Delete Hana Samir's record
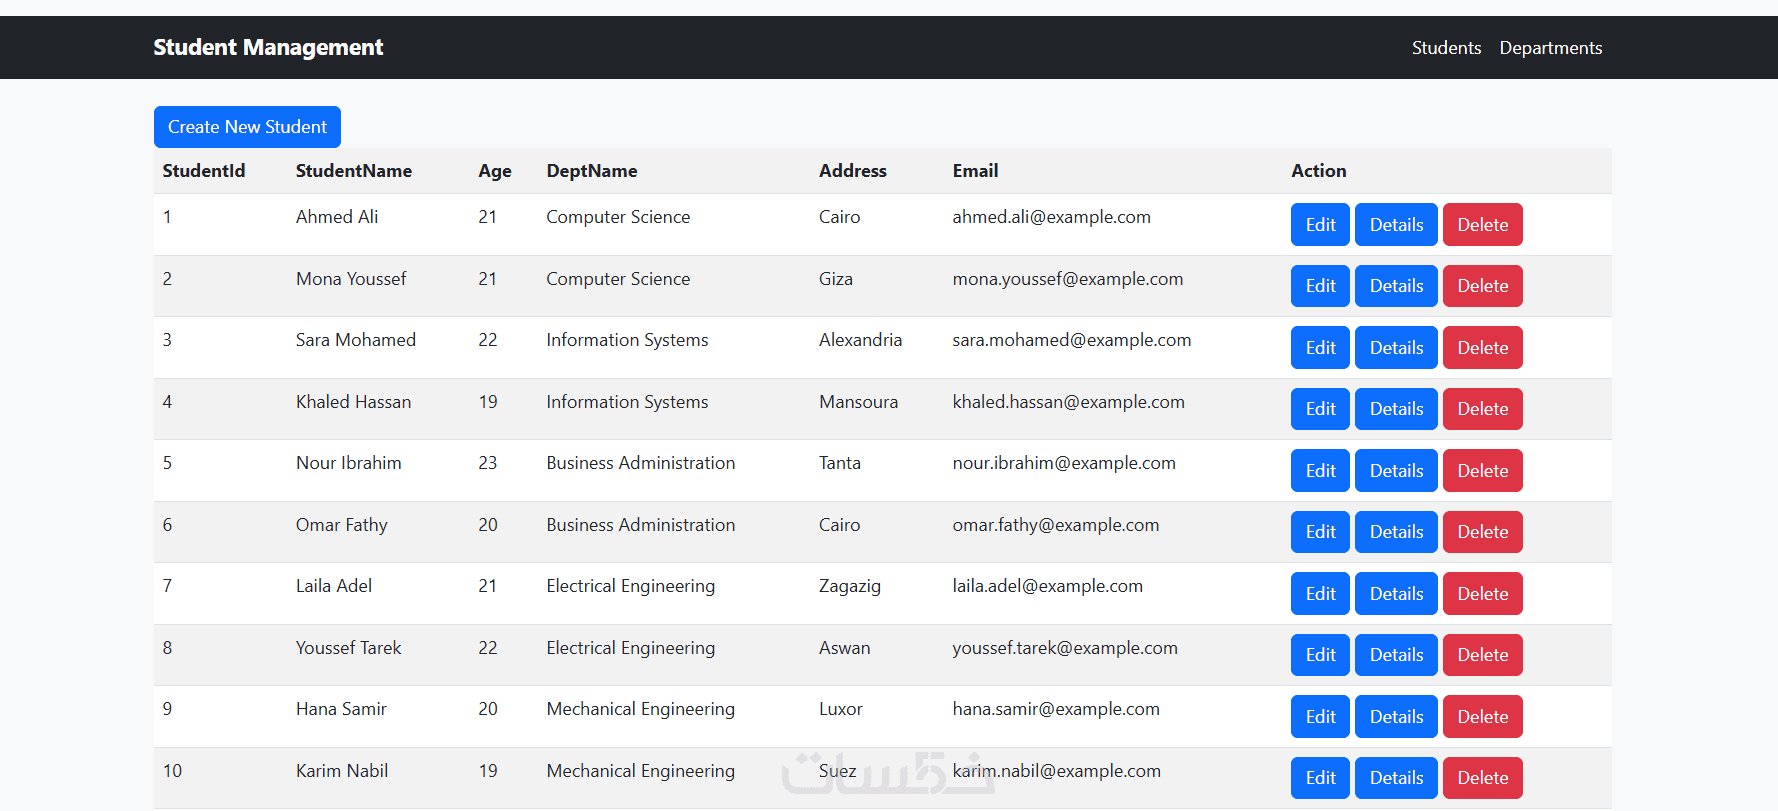 pyautogui.click(x=1482, y=716)
